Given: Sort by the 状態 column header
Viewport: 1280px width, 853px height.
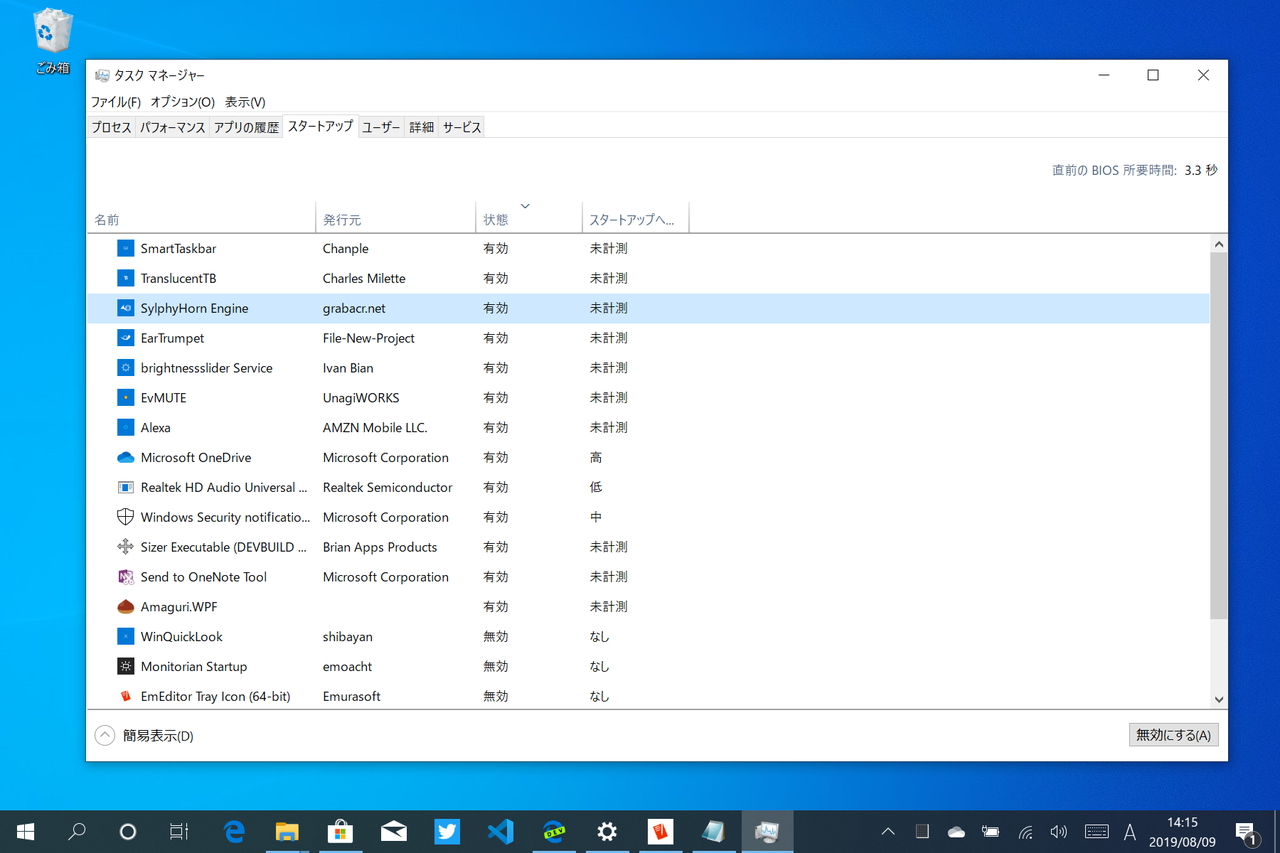Looking at the screenshot, I should click(528, 219).
